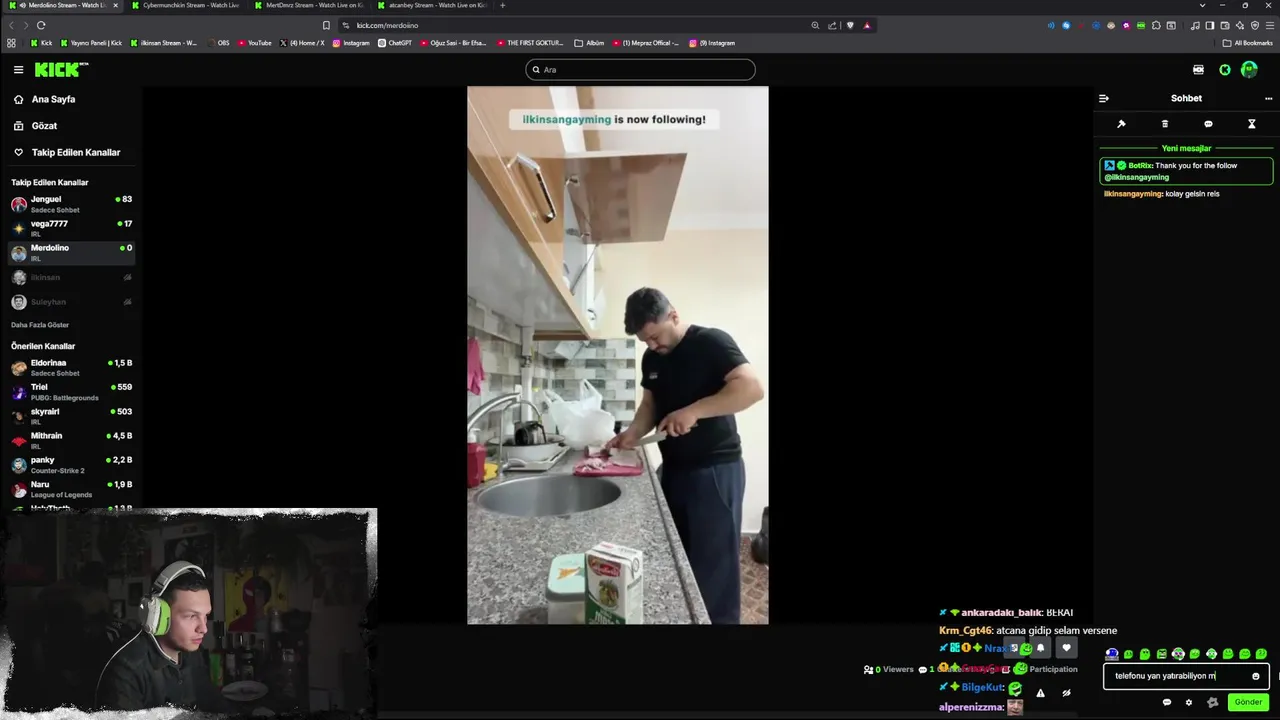
Task: Open Jenguel followed channel
Action: click(71, 204)
